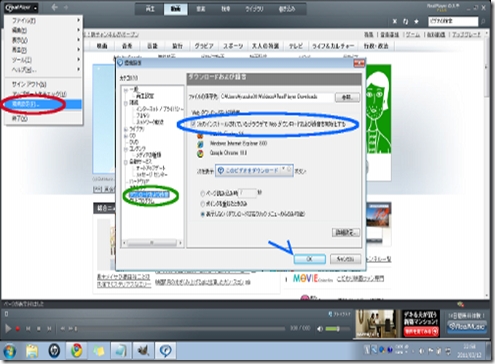Go forward with the right arrow icon

[66, 7]
